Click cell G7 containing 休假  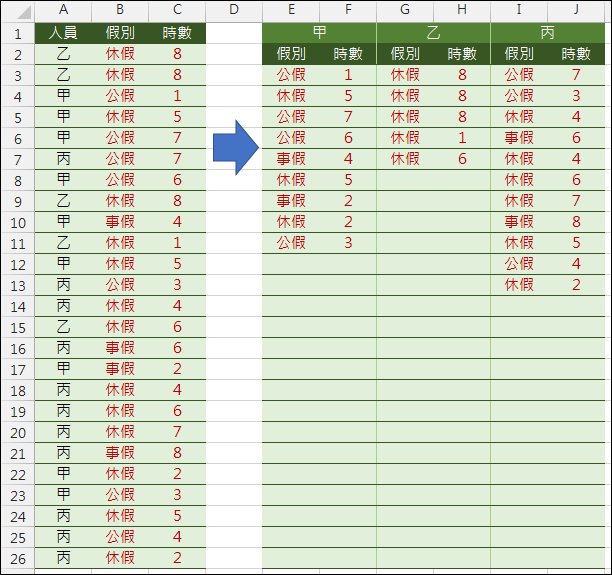point(405,159)
